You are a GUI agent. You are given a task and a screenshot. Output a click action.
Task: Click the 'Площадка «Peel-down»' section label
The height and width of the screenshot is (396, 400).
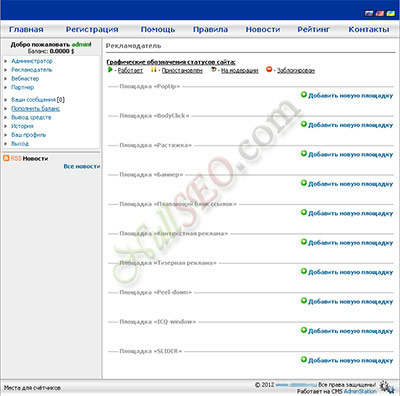[x=156, y=292]
